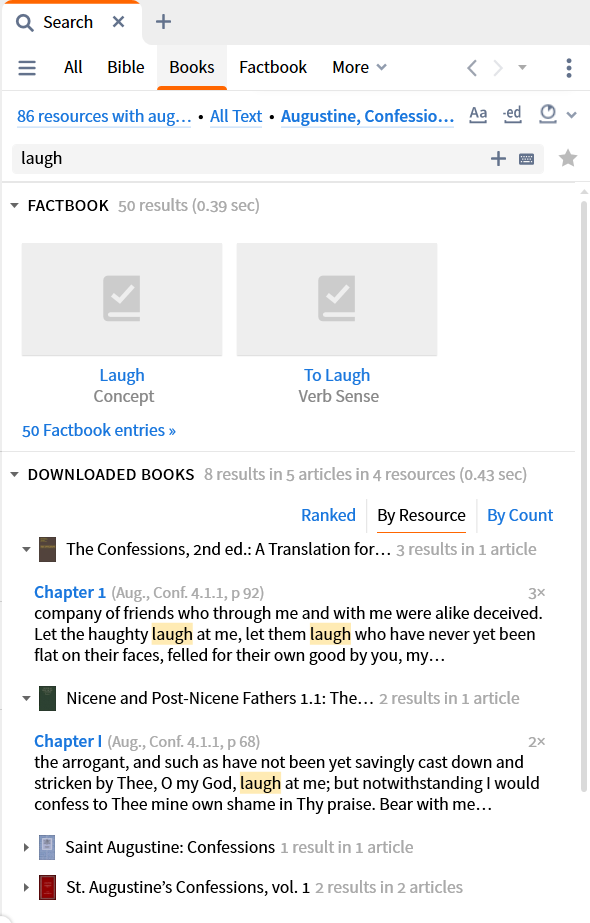Add a new tab with plus
Image resolution: width=590 pixels, height=923 pixels.
coord(163,22)
